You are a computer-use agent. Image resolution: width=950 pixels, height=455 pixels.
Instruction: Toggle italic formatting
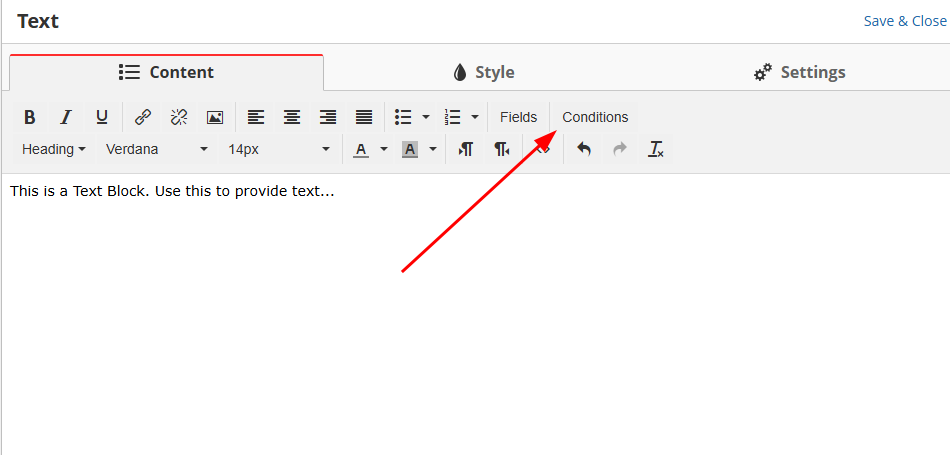pos(66,117)
